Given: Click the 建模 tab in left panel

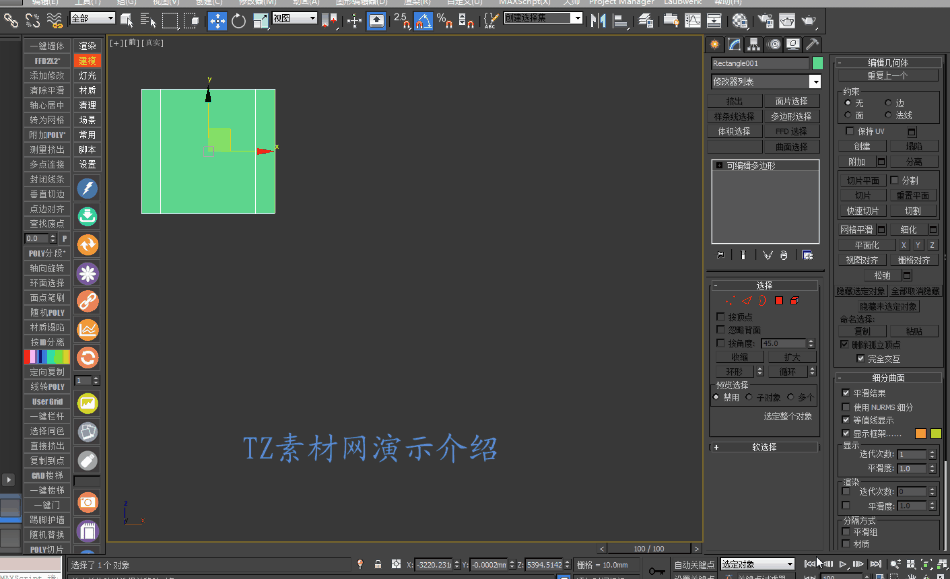Looking at the screenshot, I should [88, 61].
